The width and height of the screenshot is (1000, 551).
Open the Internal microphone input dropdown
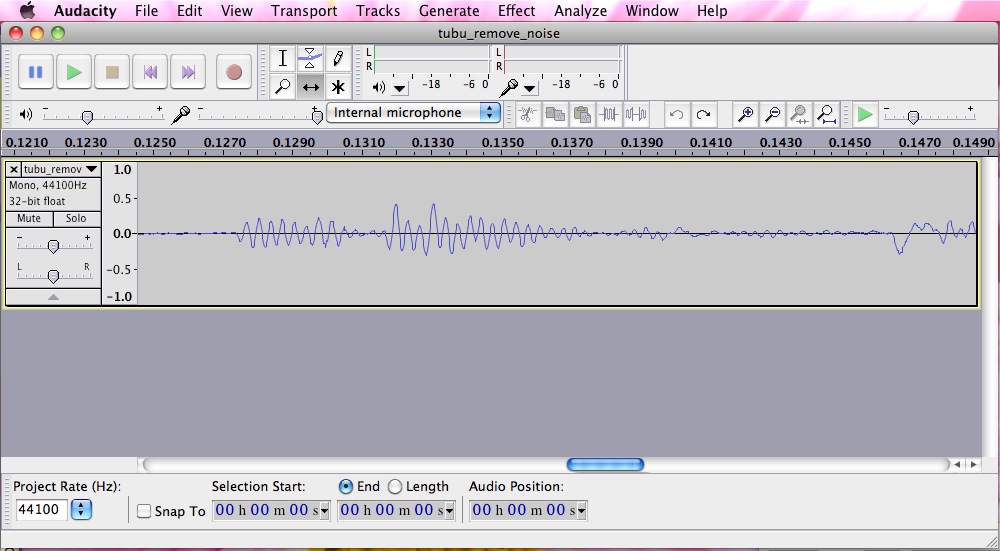coord(413,113)
